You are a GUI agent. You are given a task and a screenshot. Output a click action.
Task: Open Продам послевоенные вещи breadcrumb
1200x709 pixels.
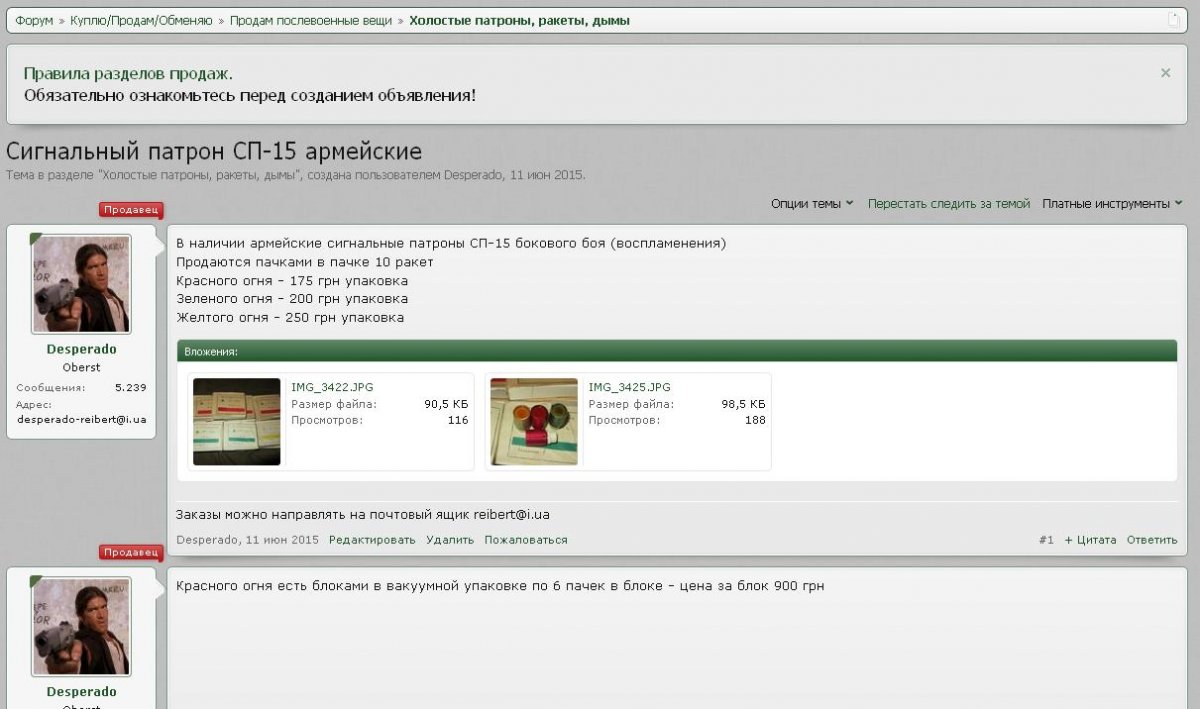tap(311, 20)
